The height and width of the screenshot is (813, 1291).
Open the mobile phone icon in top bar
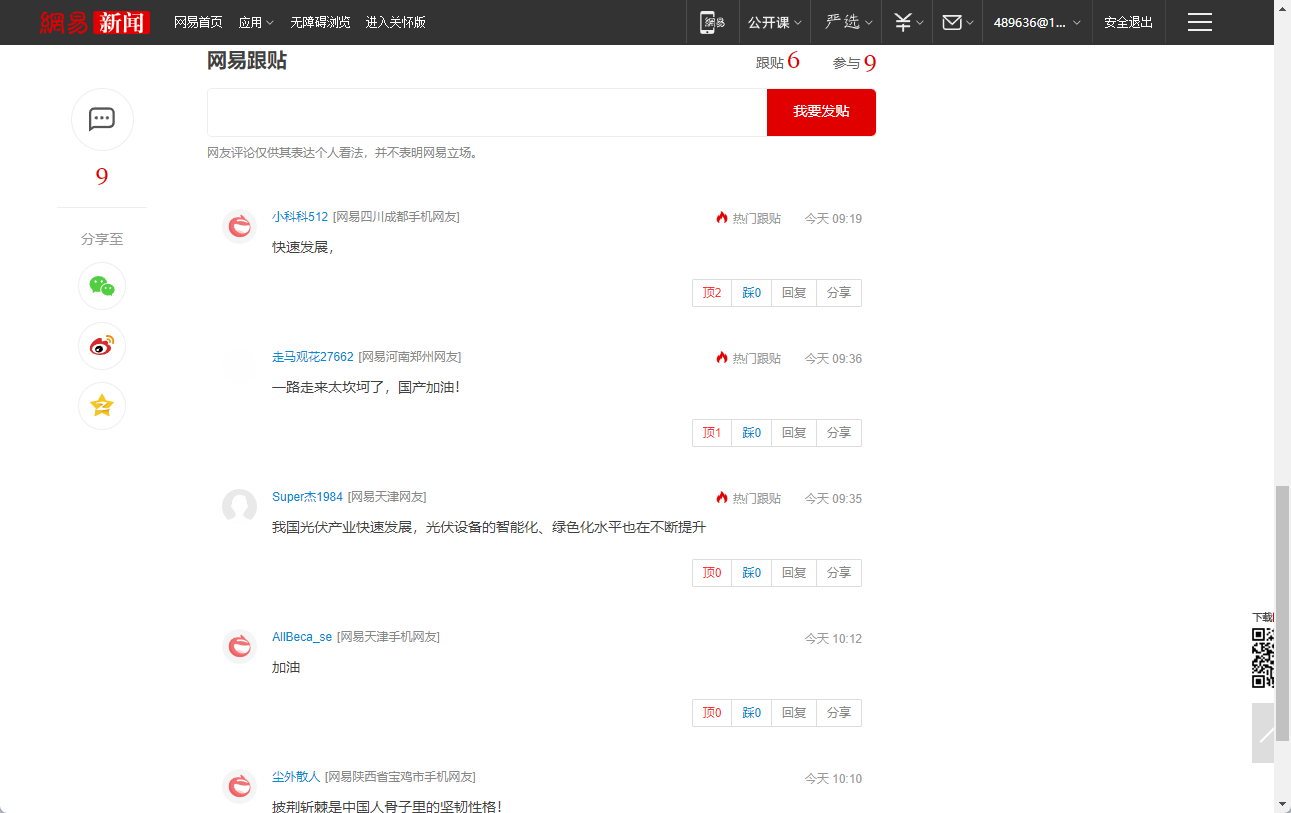(x=711, y=22)
